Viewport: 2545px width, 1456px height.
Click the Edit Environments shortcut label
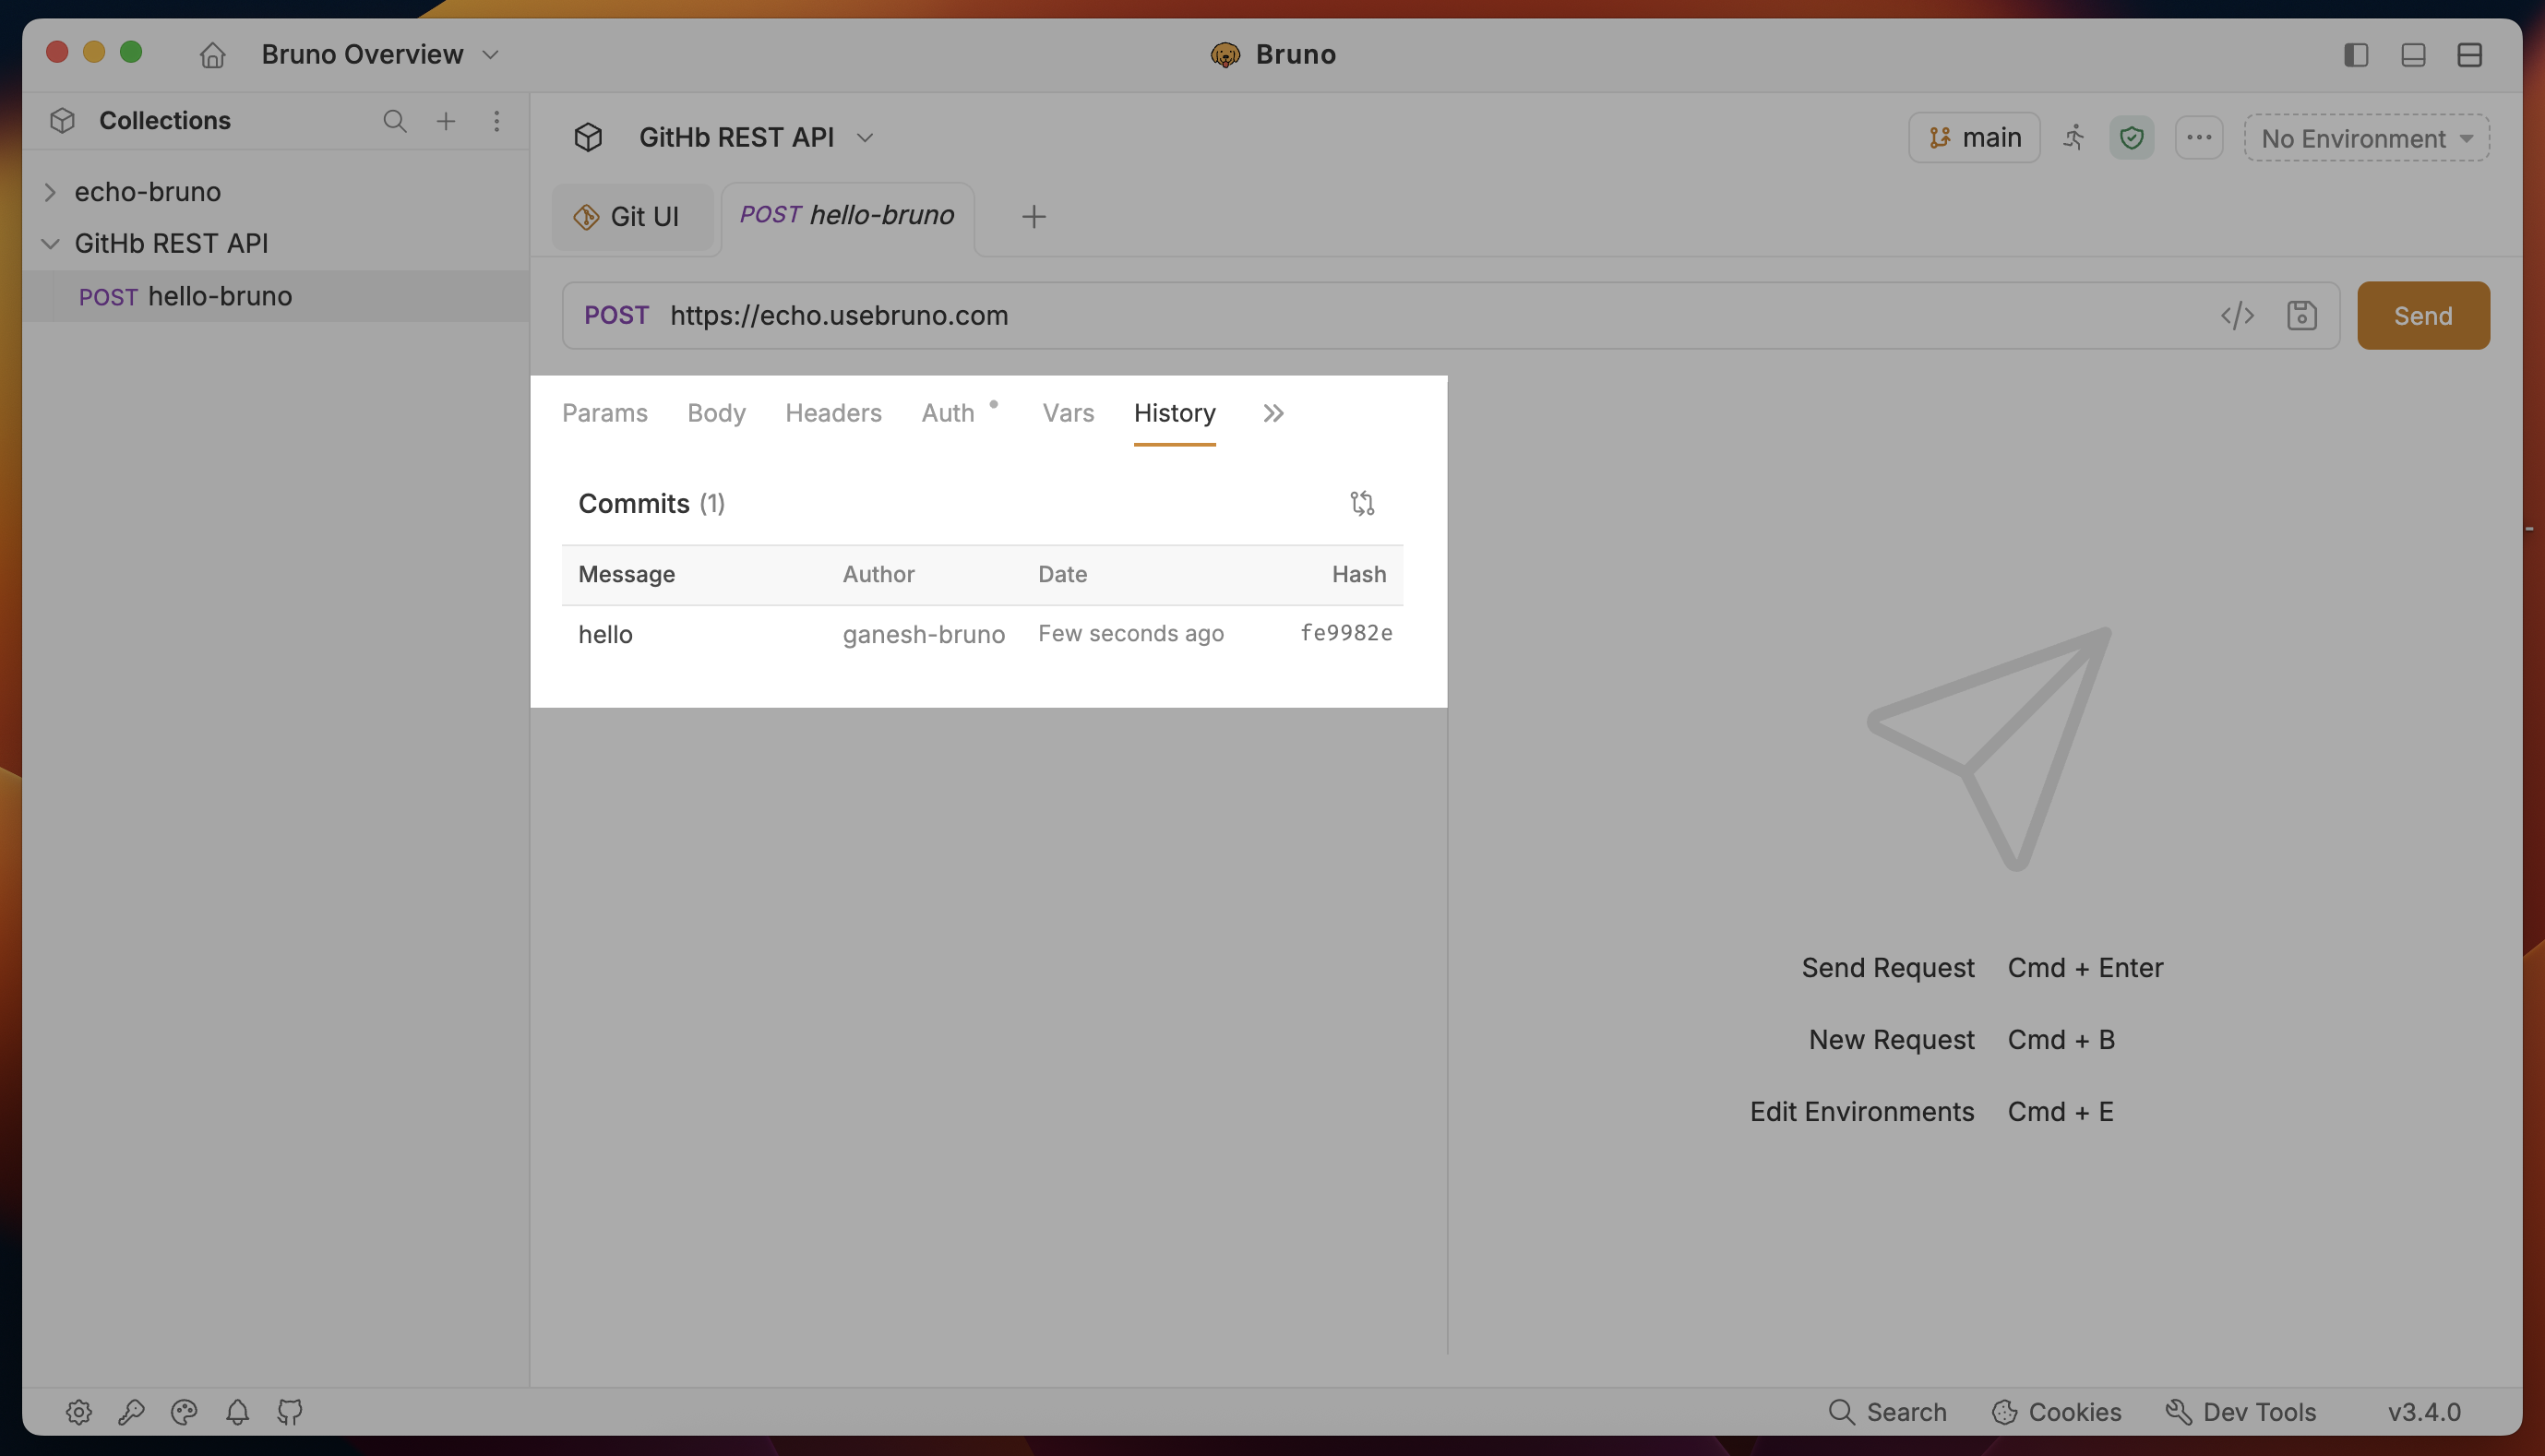[1861, 1112]
